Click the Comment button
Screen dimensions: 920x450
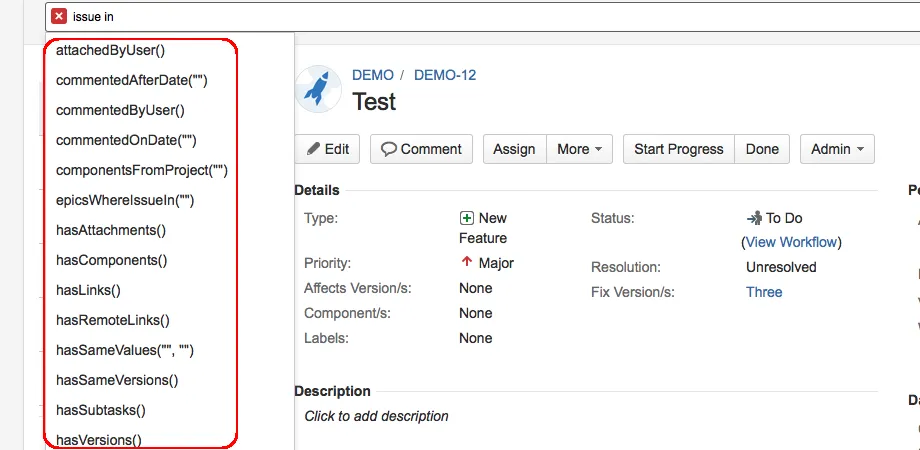click(x=421, y=149)
